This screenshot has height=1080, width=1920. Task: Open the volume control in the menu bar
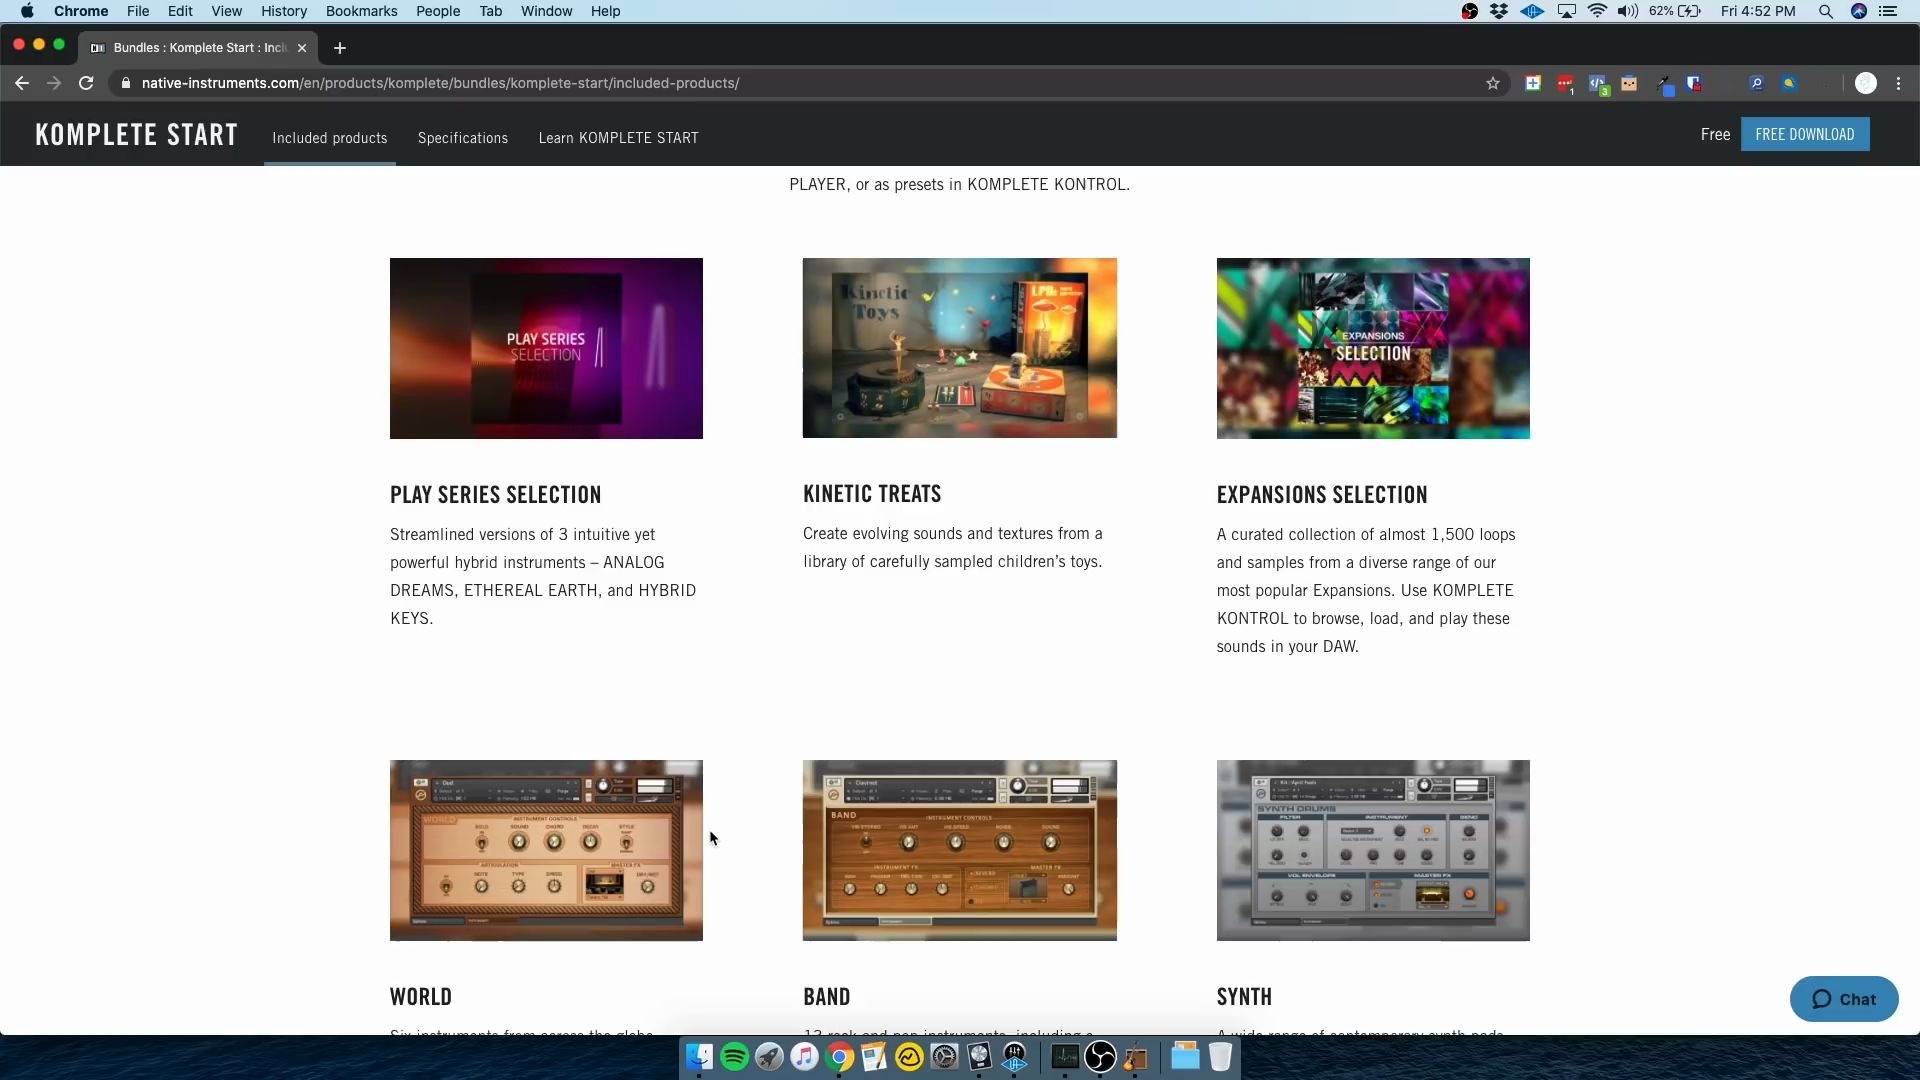tap(1628, 11)
